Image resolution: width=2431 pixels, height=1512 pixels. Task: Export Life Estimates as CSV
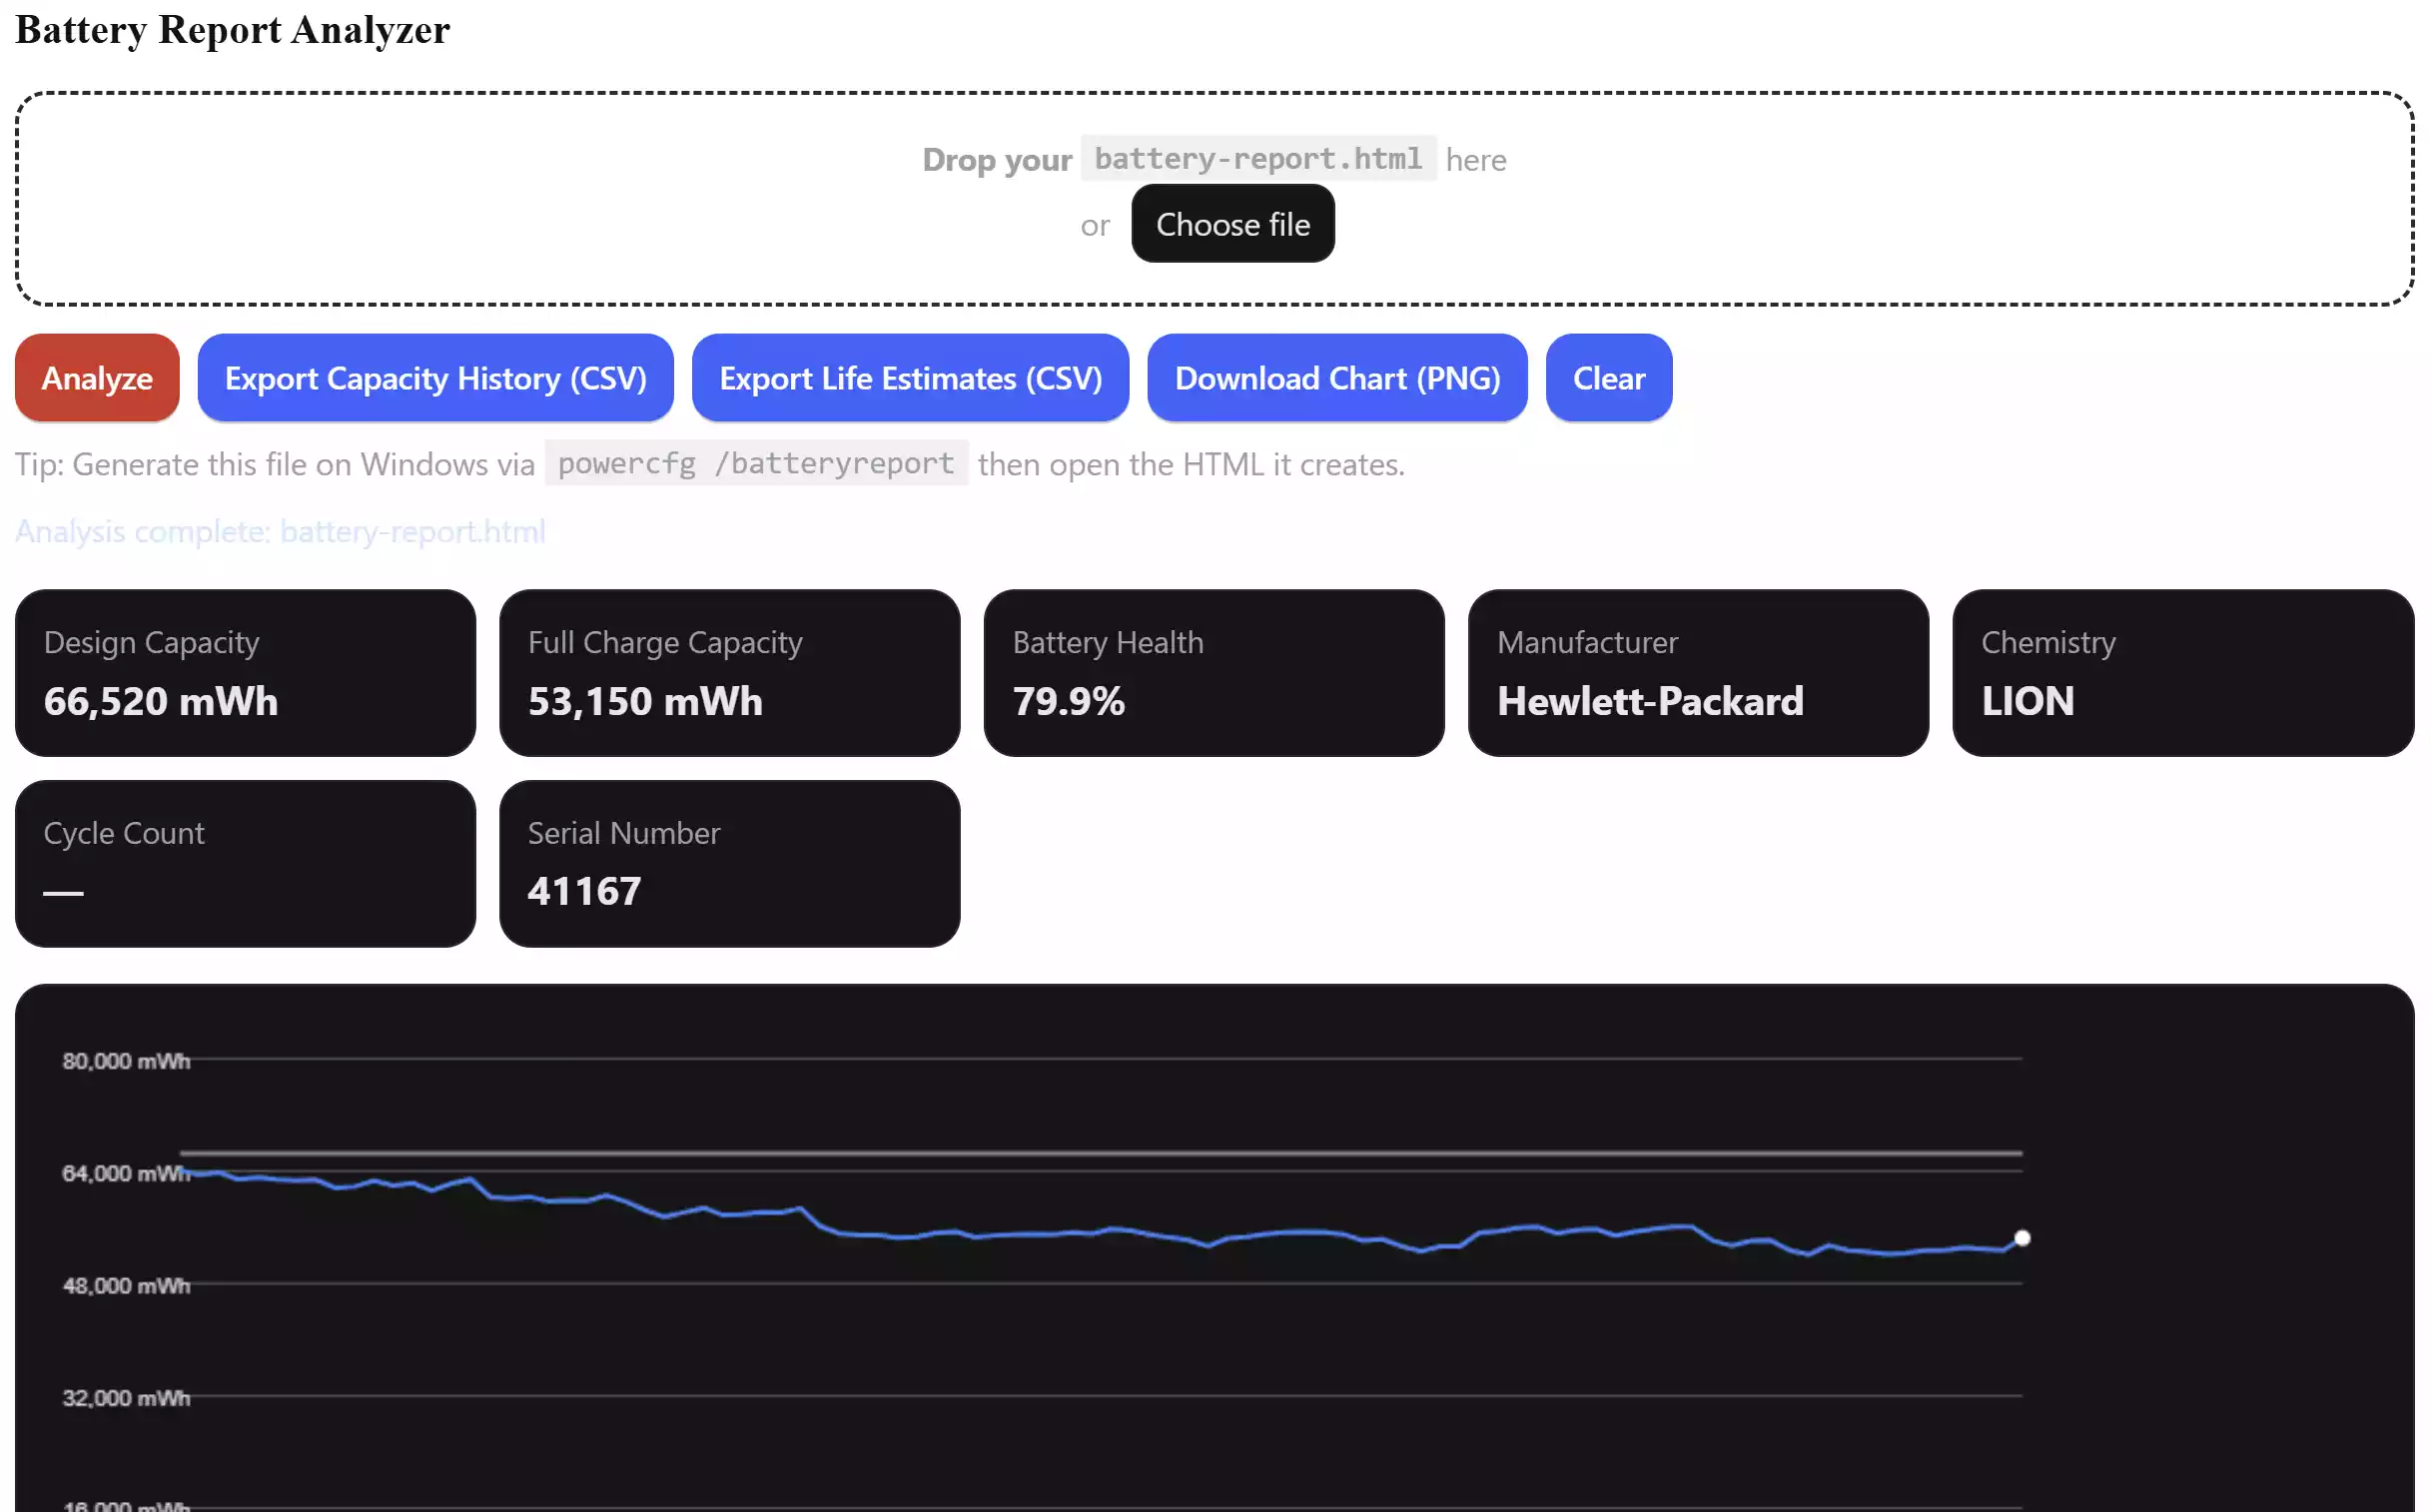pyautogui.click(x=909, y=378)
